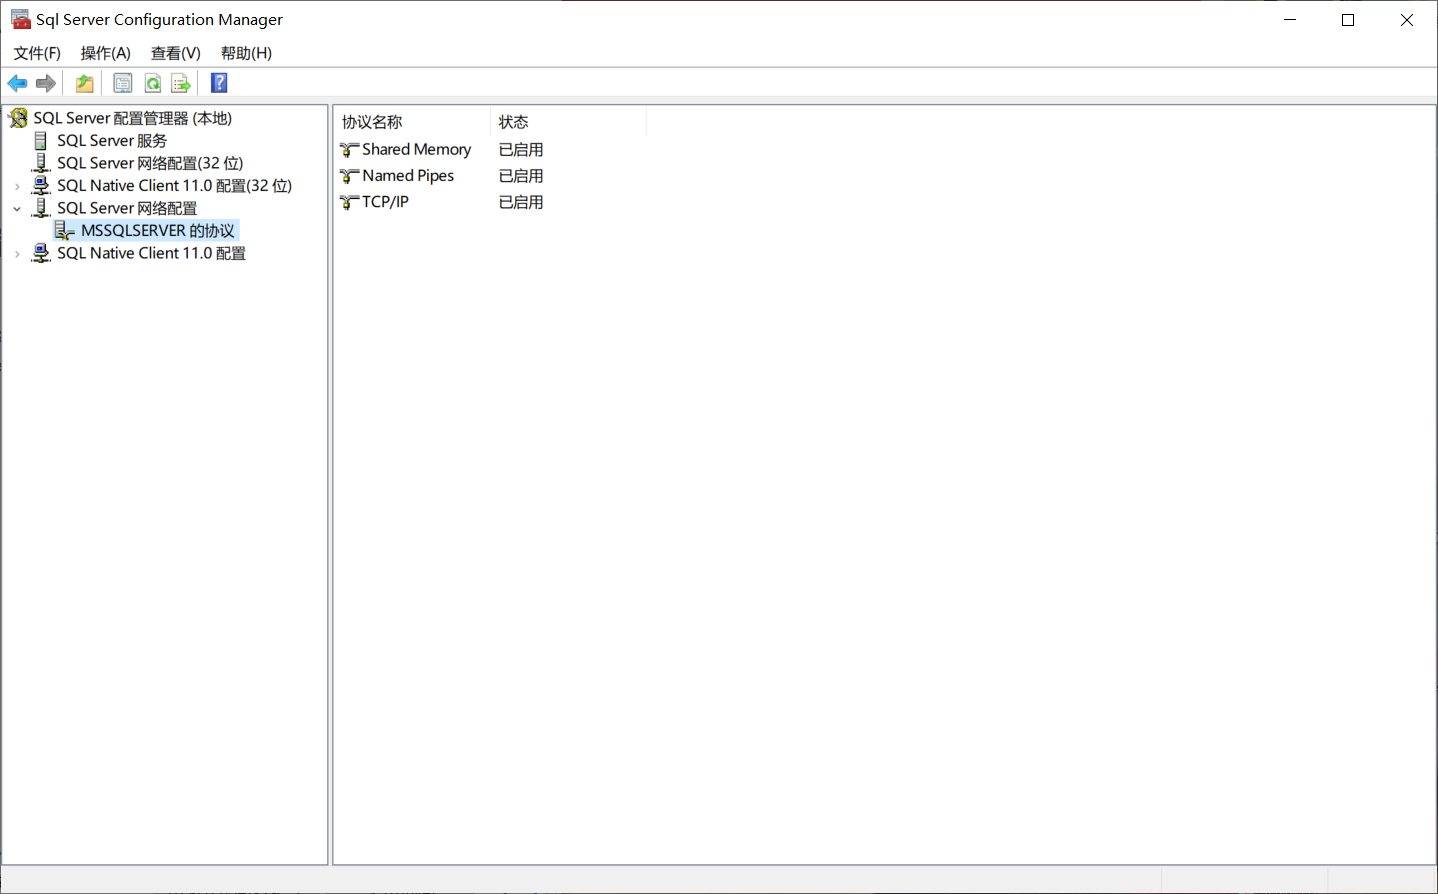Minimize the Sql Server Configuration Manager window
This screenshot has height=894, width=1438.
click(1290, 20)
